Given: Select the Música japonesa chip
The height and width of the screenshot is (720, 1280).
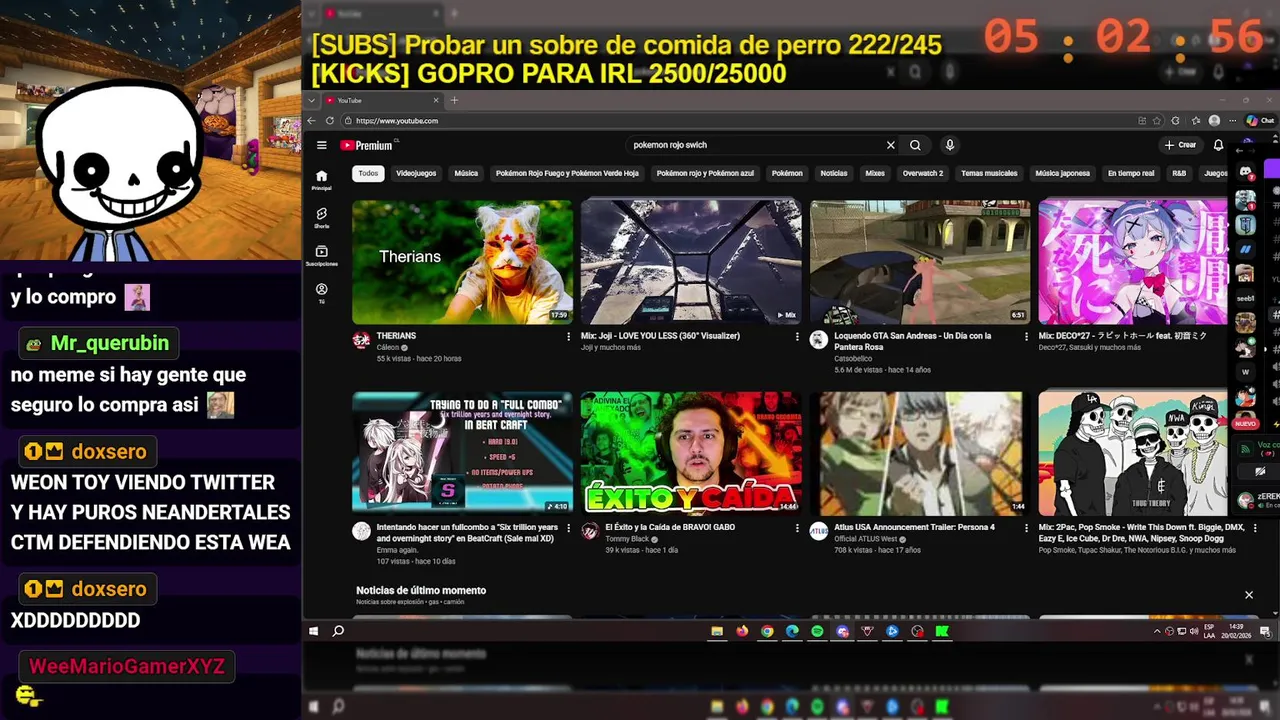Looking at the screenshot, I should (x=1062, y=173).
